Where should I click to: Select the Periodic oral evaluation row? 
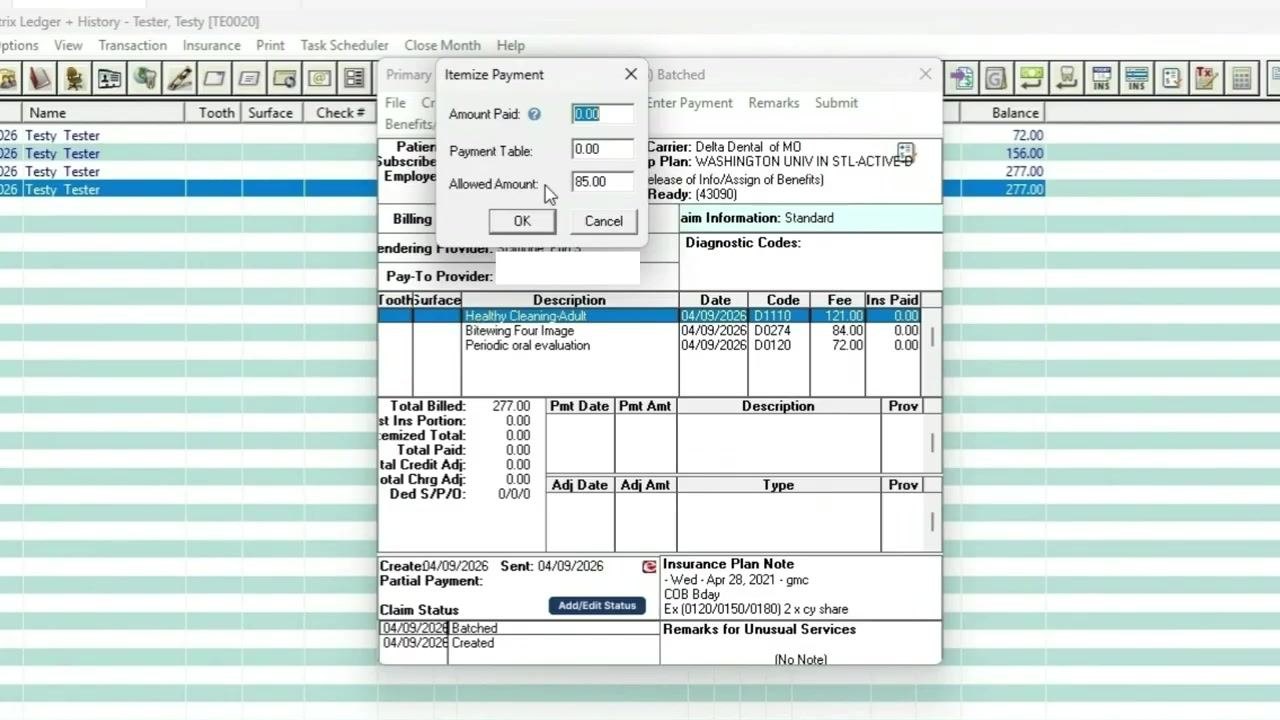[x=649, y=346]
